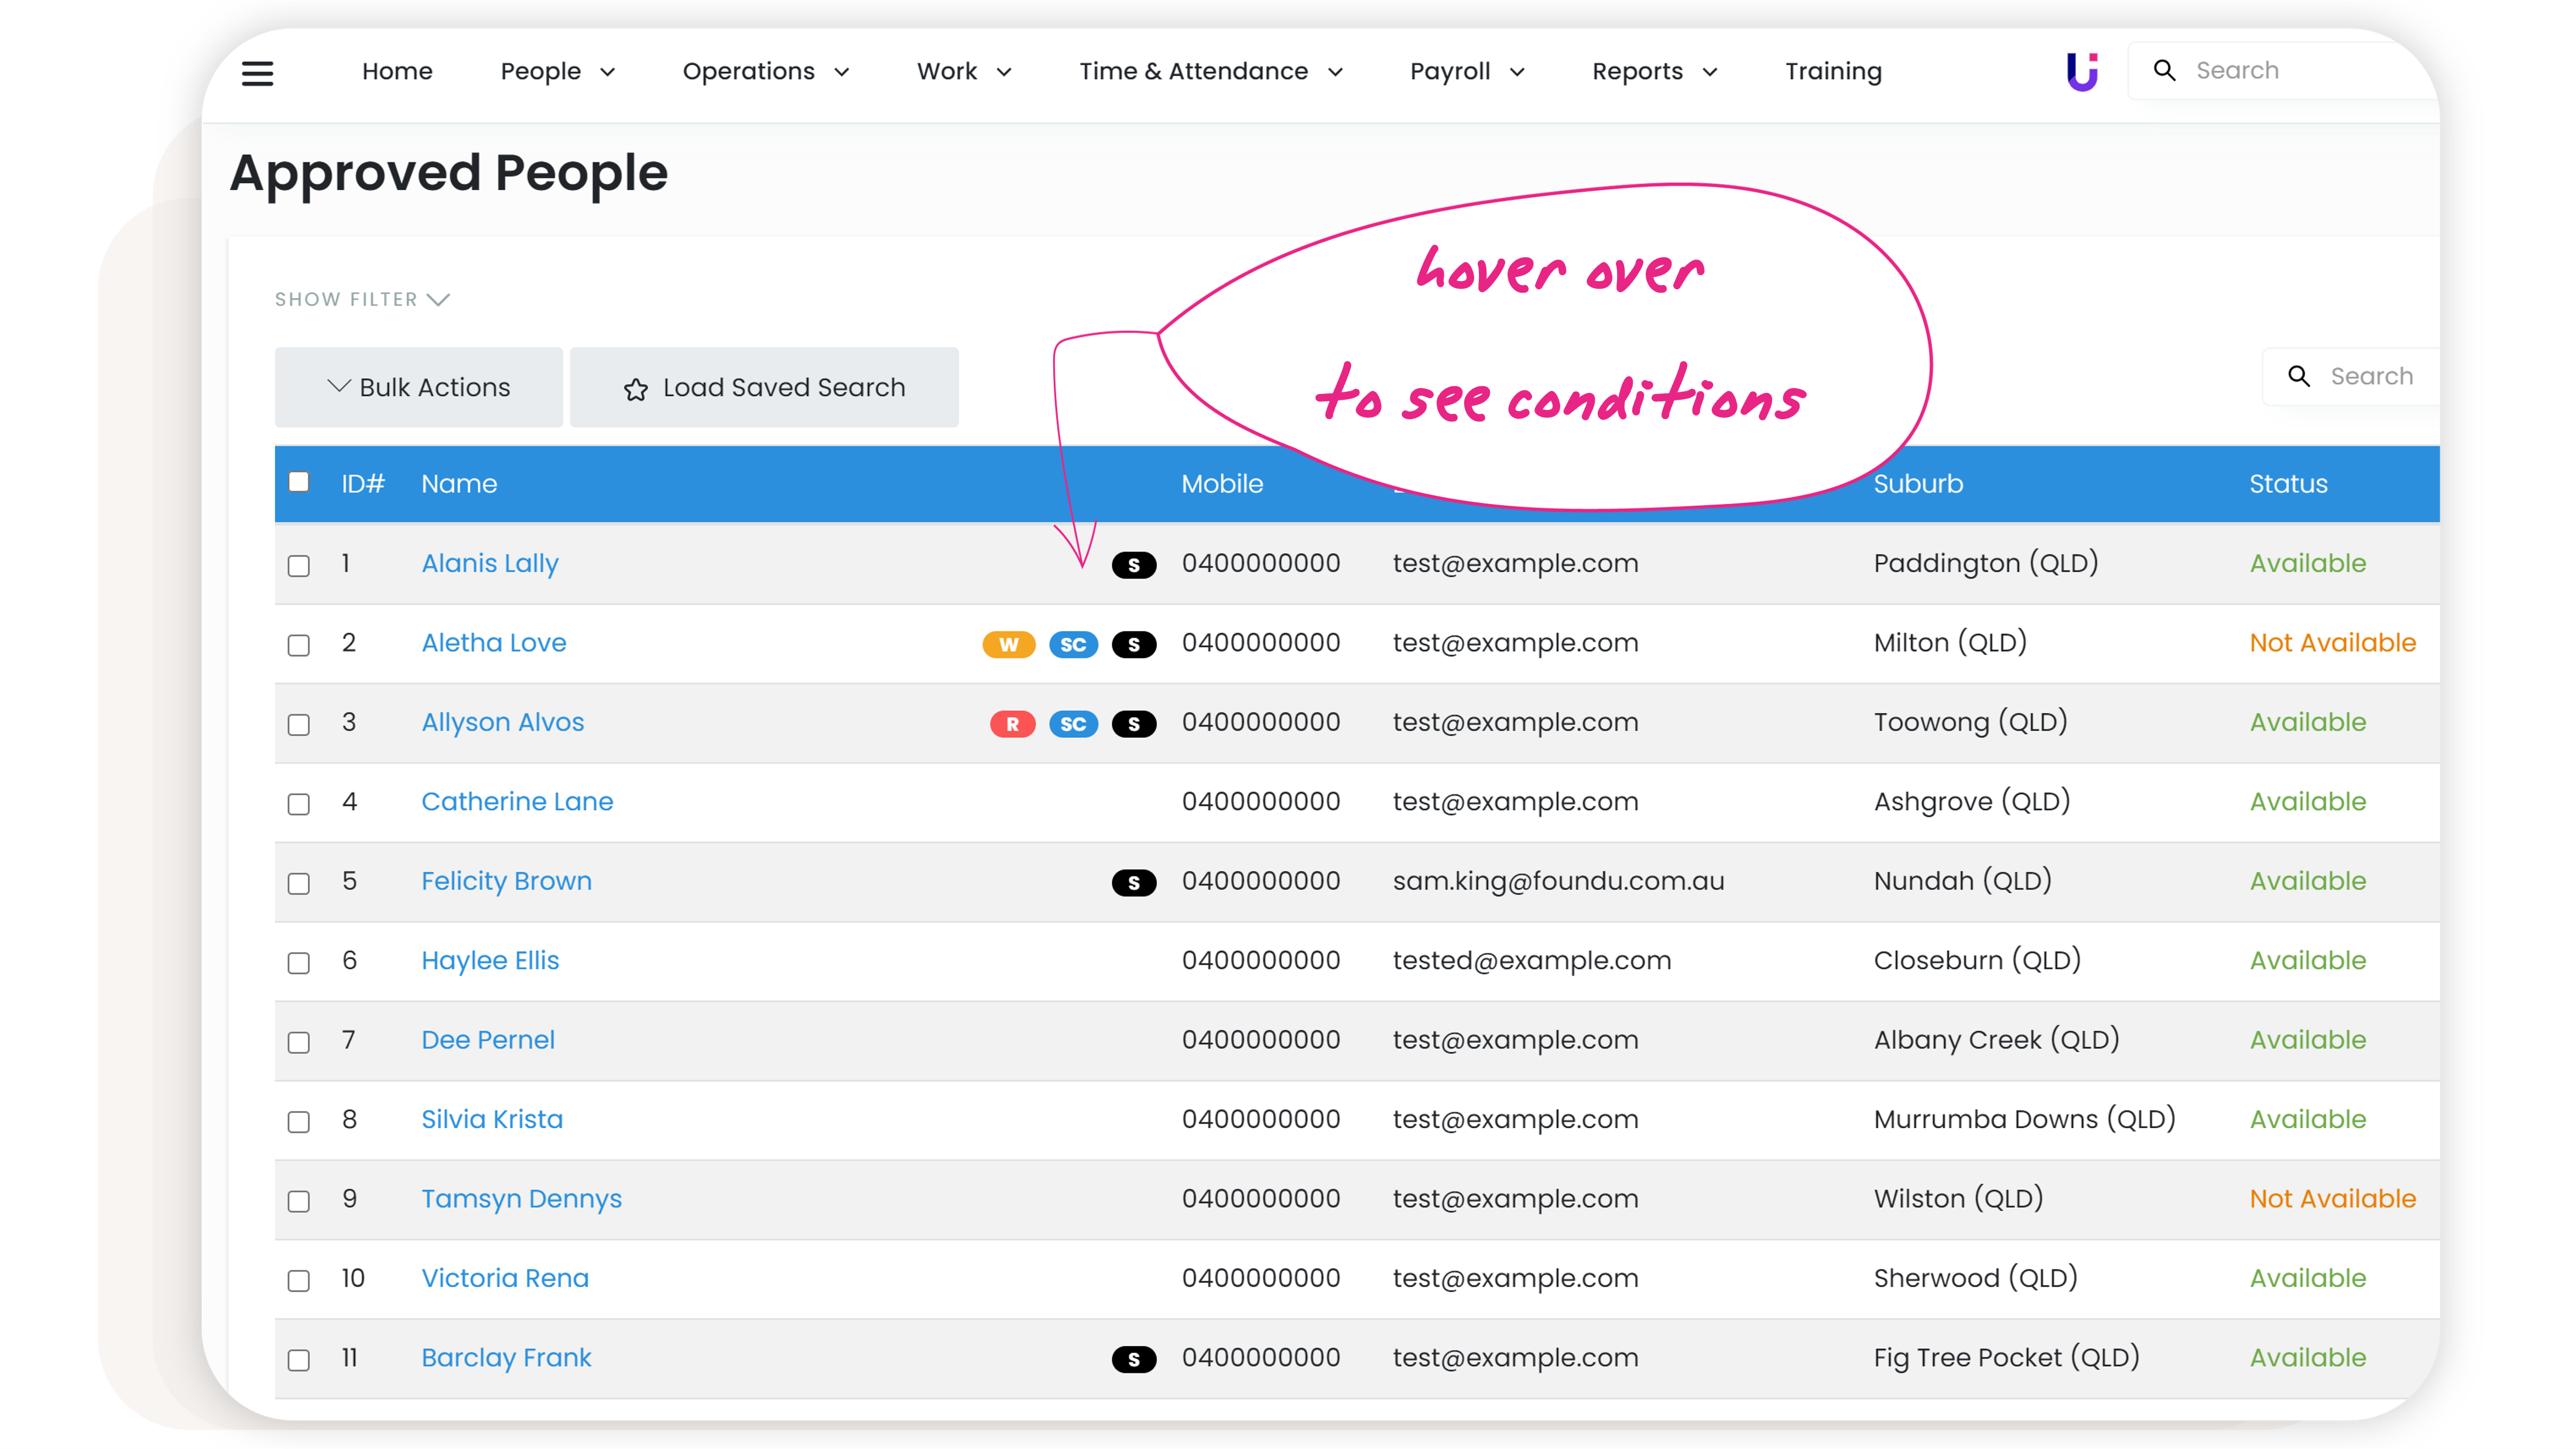Open Haylee Ellis profile link
The height and width of the screenshot is (1449, 2576).
click(490, 960)
